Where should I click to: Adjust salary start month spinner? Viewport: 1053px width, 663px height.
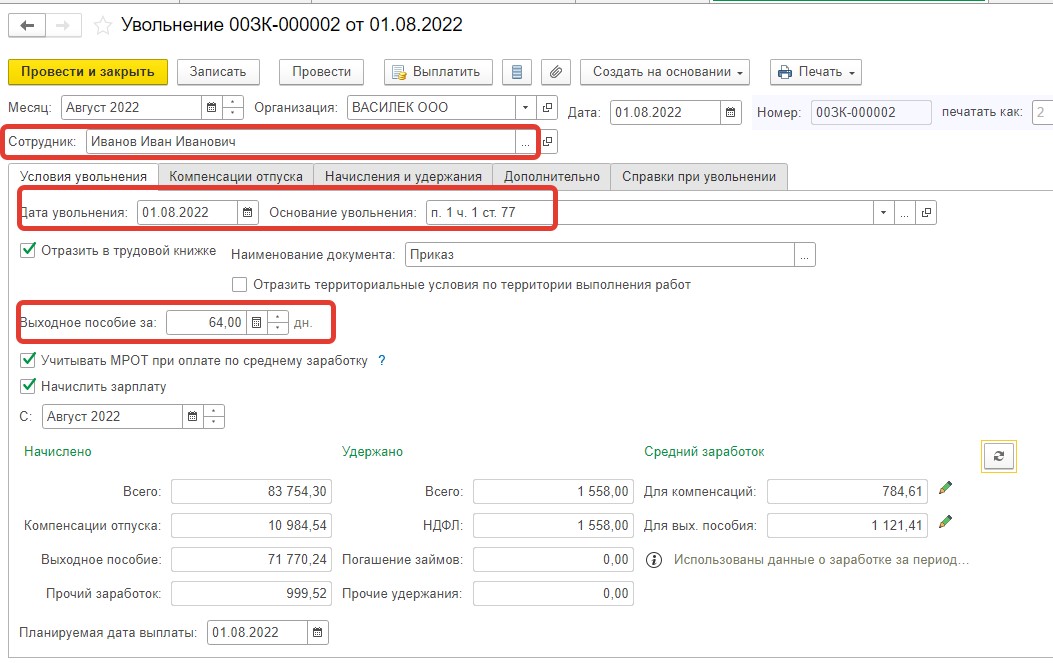tap(214, 416)
